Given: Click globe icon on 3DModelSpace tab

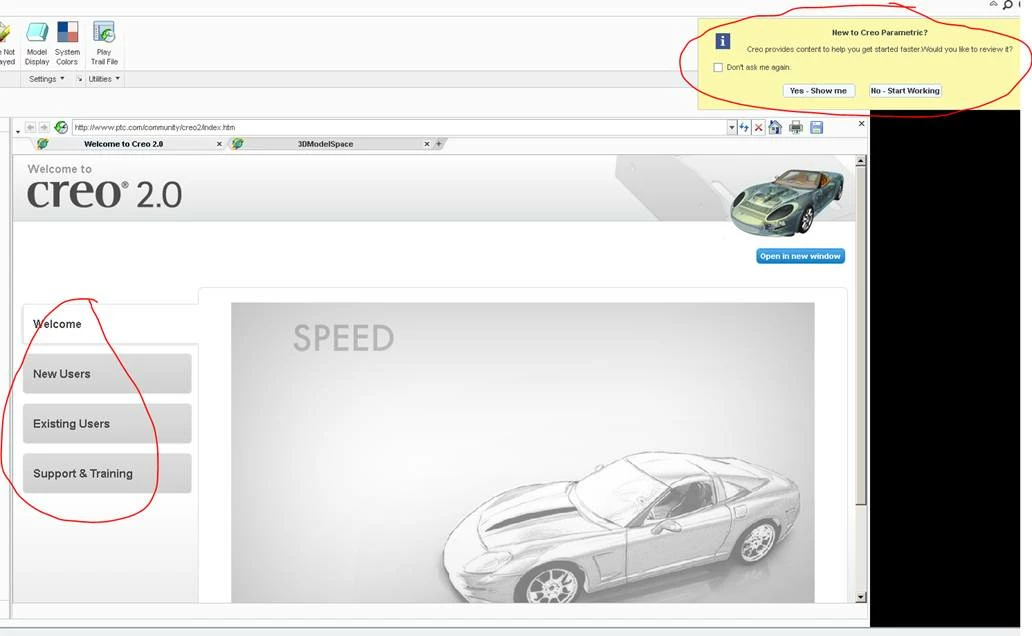Looking at the screenshot, I should pyautogui.click(x=238, y=144).
